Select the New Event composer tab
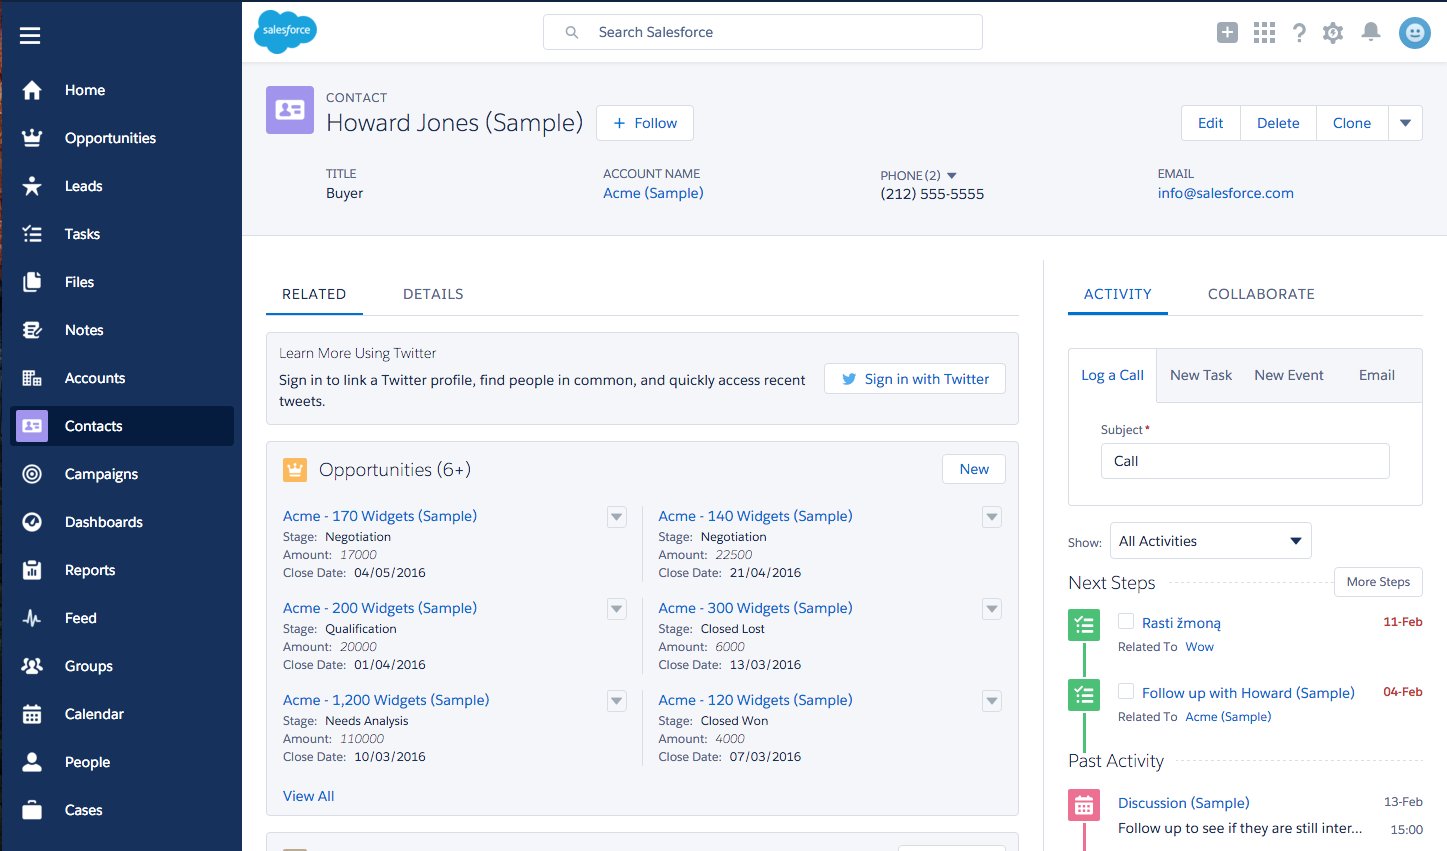 1289,375
